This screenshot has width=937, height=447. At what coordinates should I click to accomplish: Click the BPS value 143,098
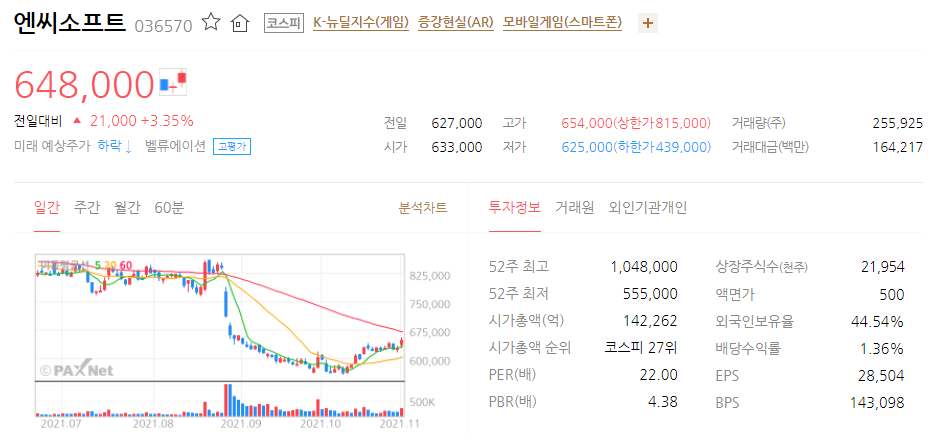[x=877, y=402]
